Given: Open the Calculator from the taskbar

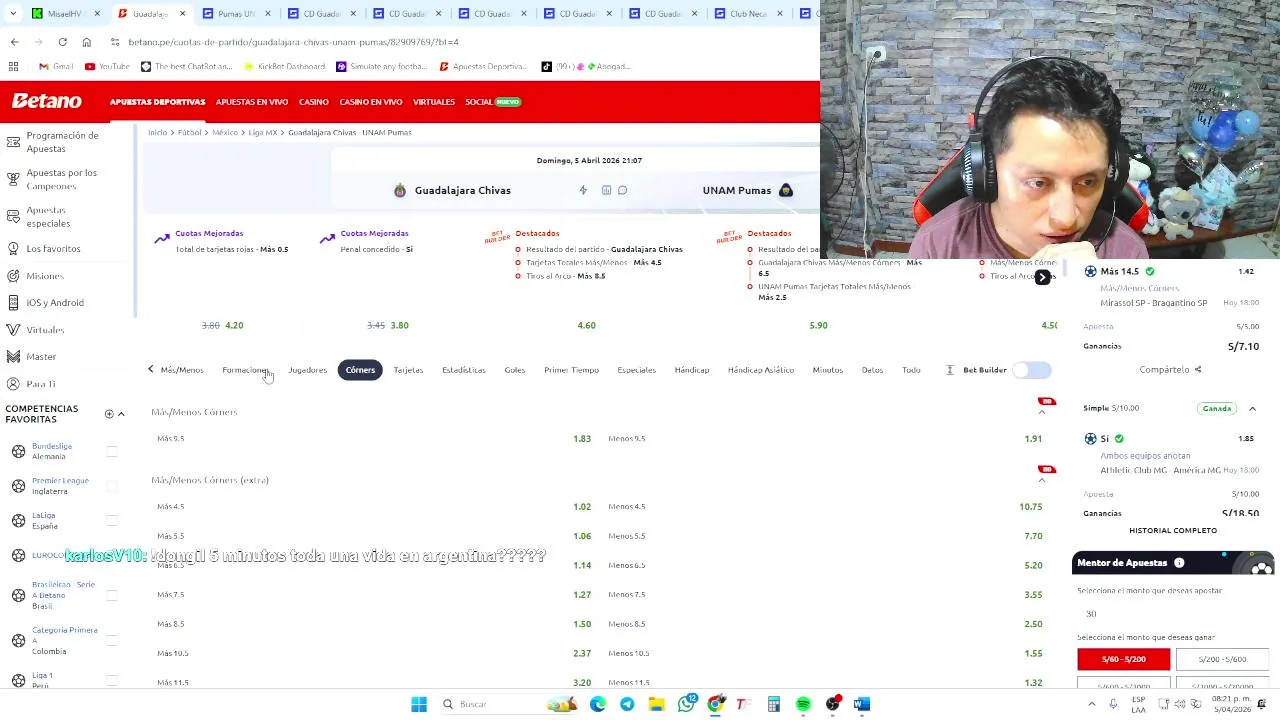Looking at the screenshot, I should pyautogui.click(x=774, y=704).
